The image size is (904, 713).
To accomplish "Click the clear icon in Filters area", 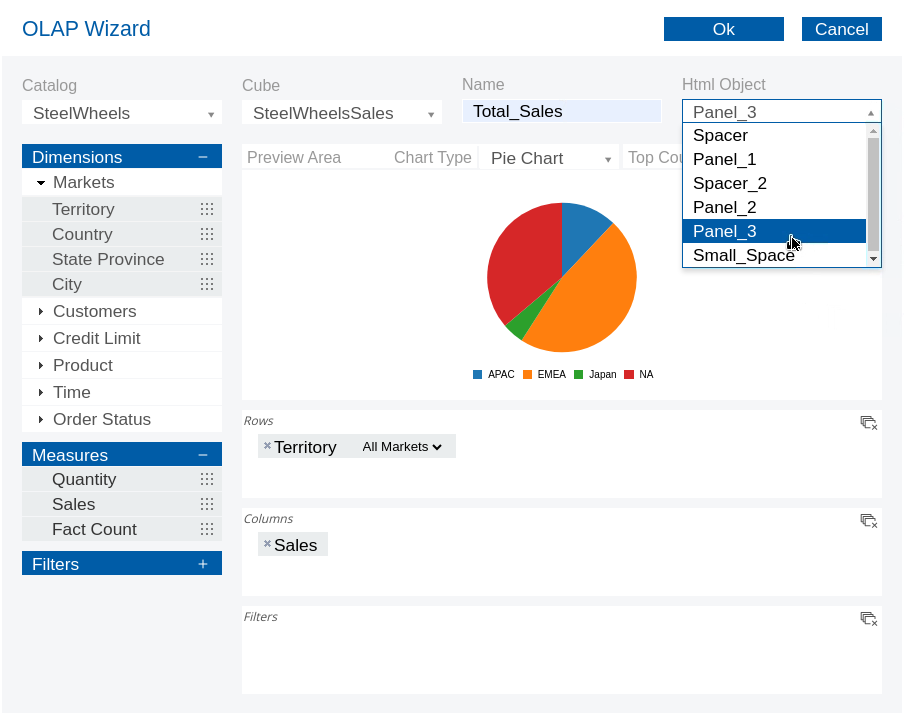I will [868, 619].
